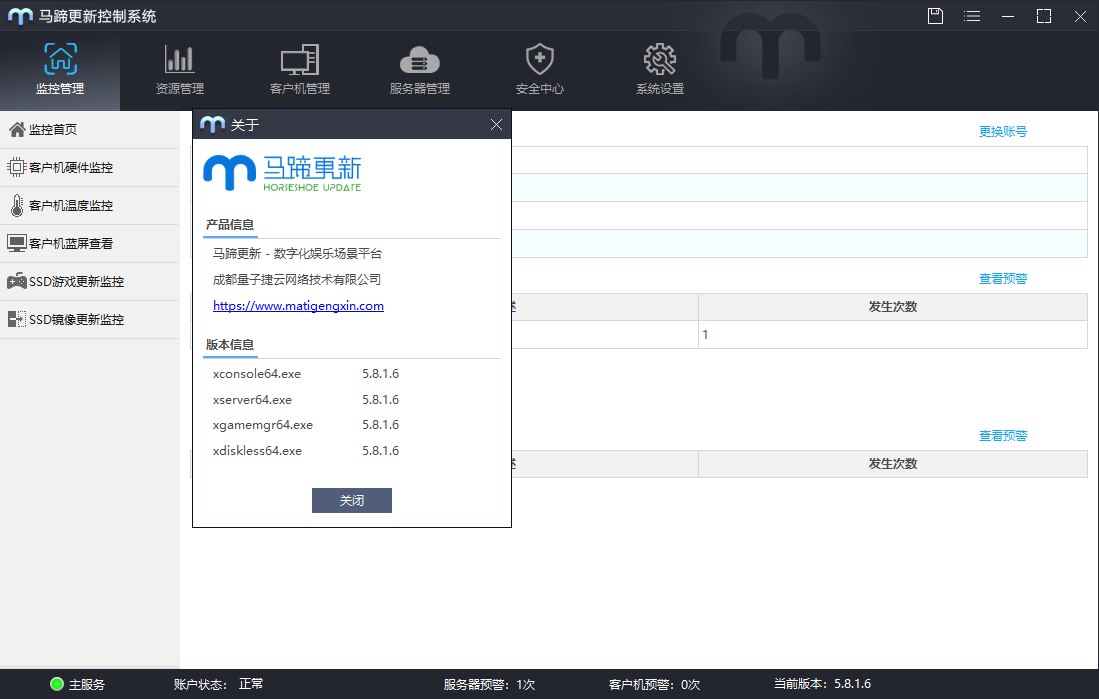Click the chip icon beside 客户机硬件监控
Screen dimensions: 1099x699
coord(17,167)
